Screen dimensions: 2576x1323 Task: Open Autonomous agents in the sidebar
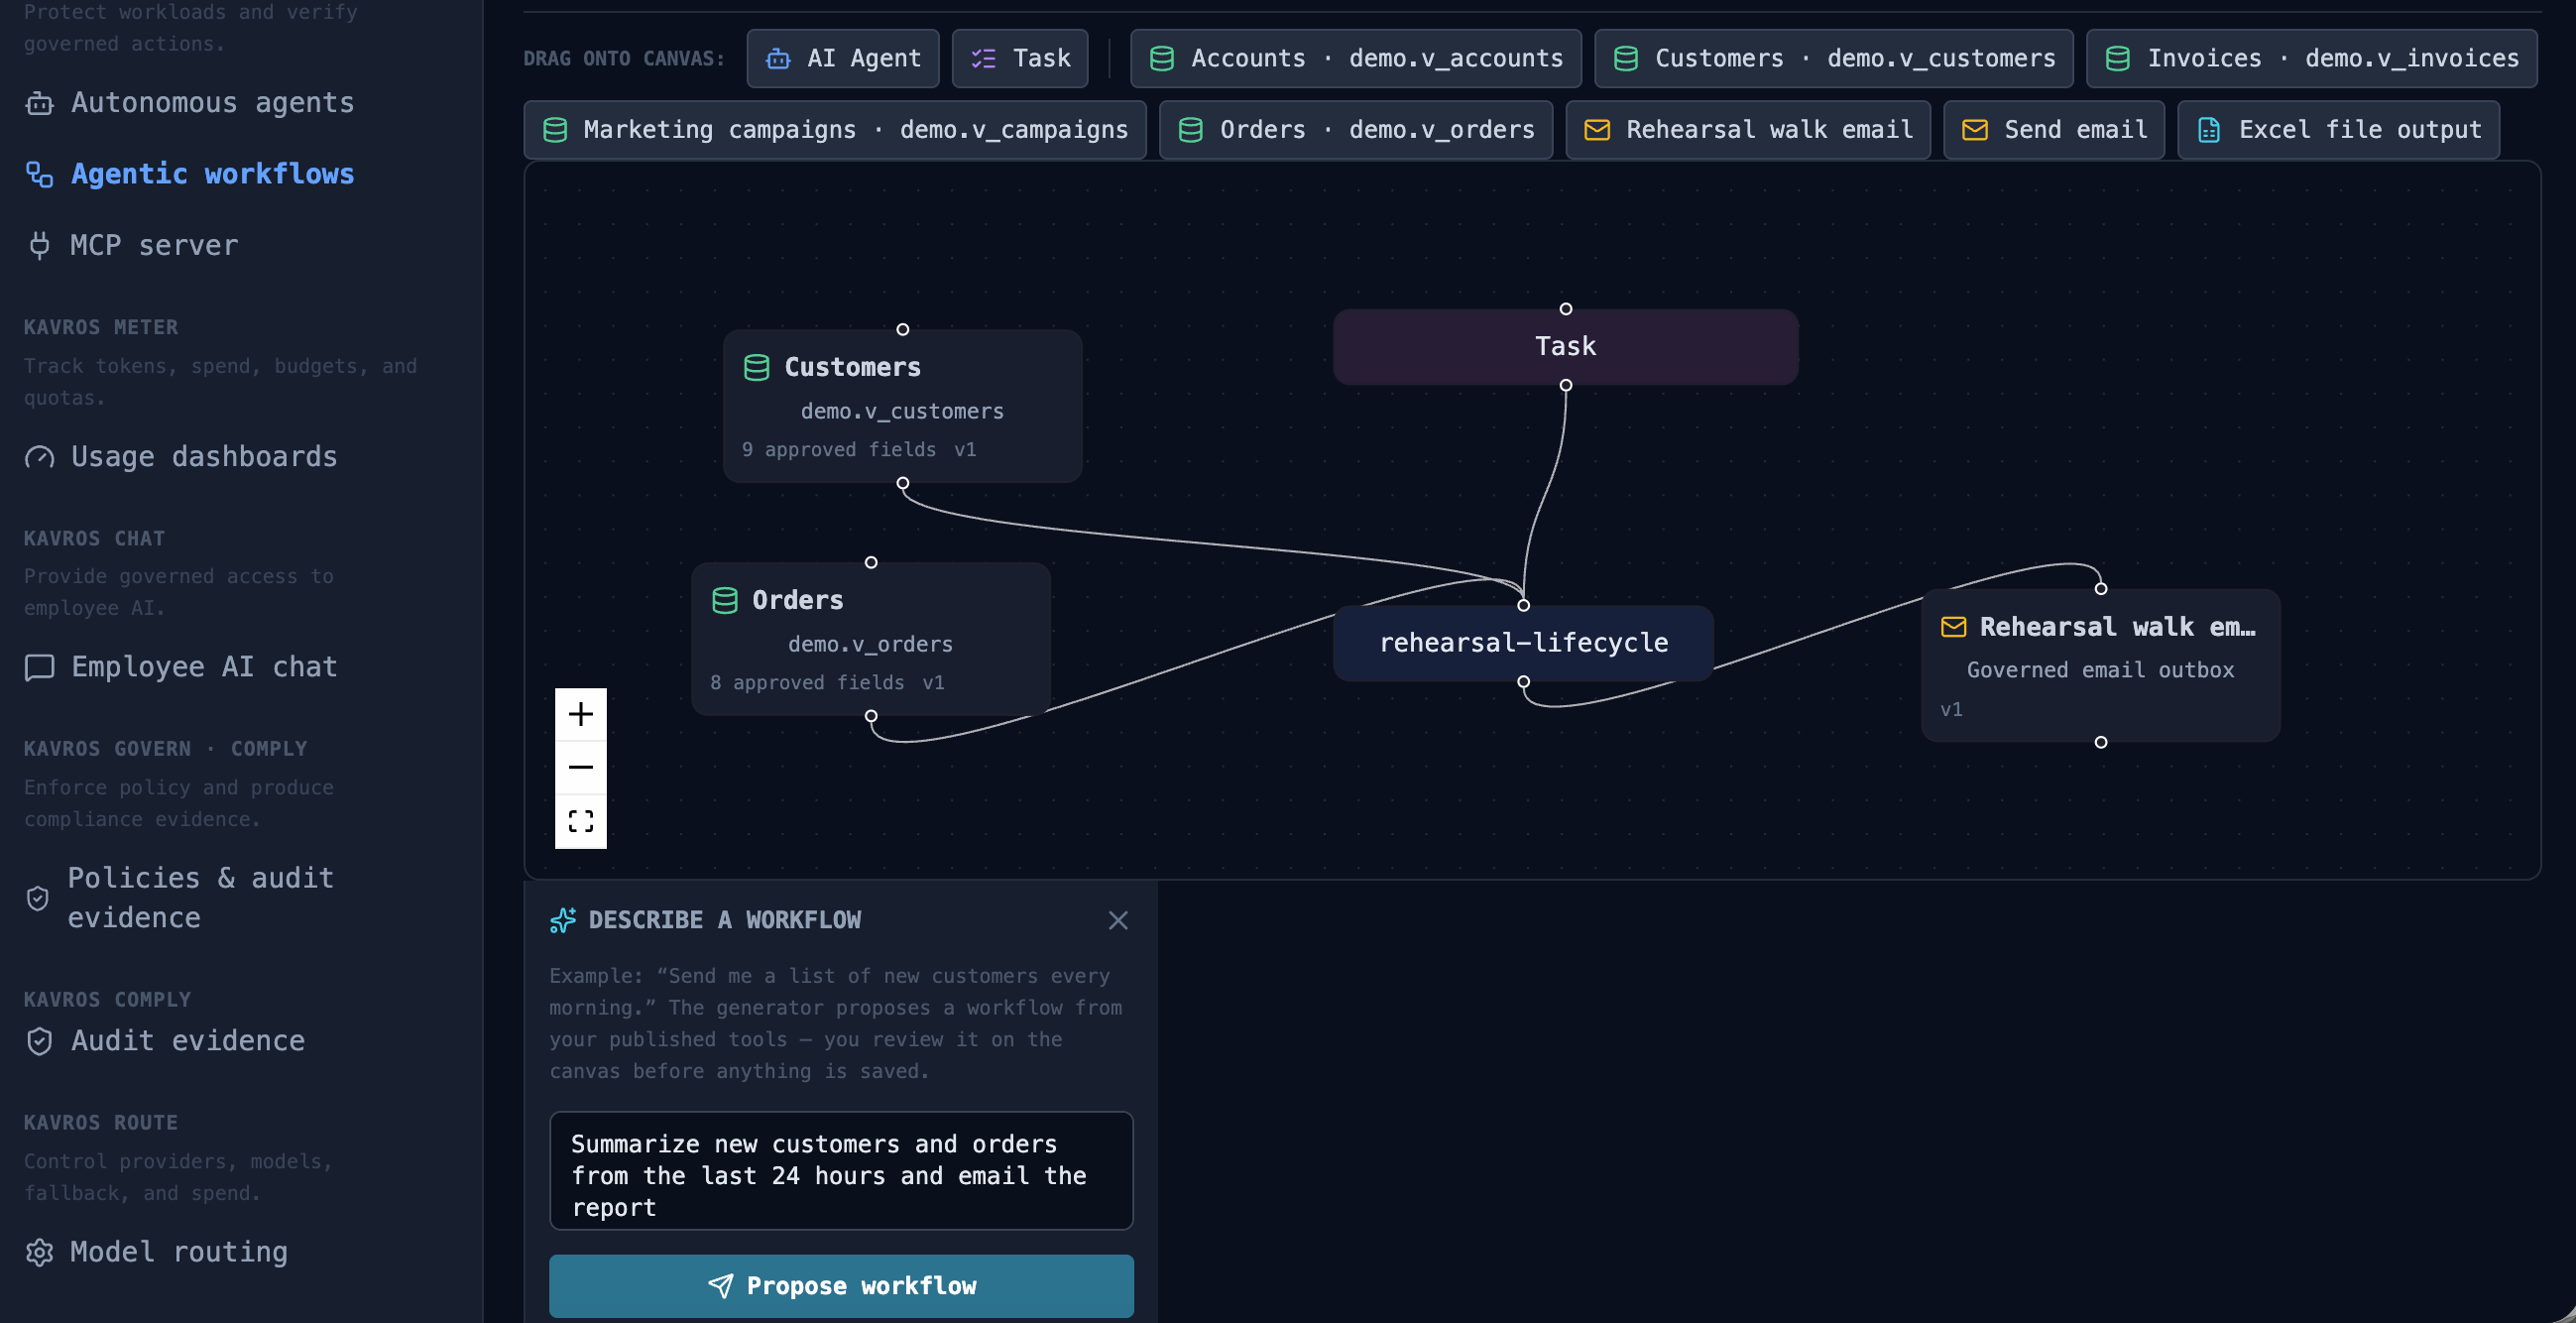[x=190, y=103]
